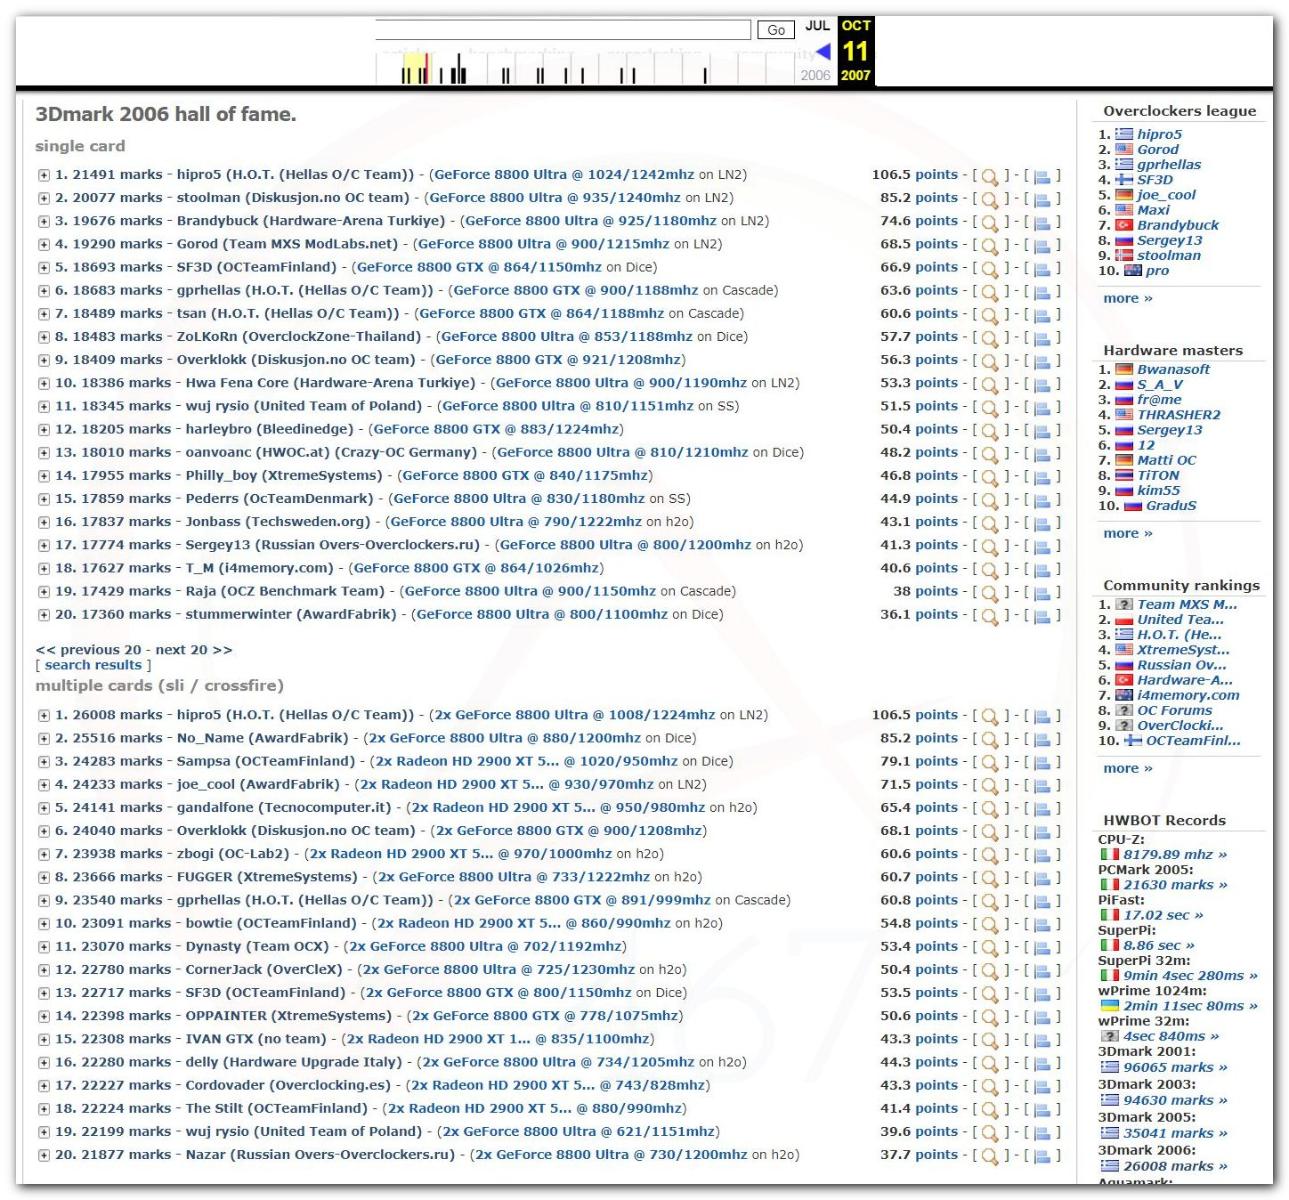Click the Italian flag next to CPU-Z record
Image resolution: width=1289 pixels, height=1200 pixels.
[x=1109, y=855]
